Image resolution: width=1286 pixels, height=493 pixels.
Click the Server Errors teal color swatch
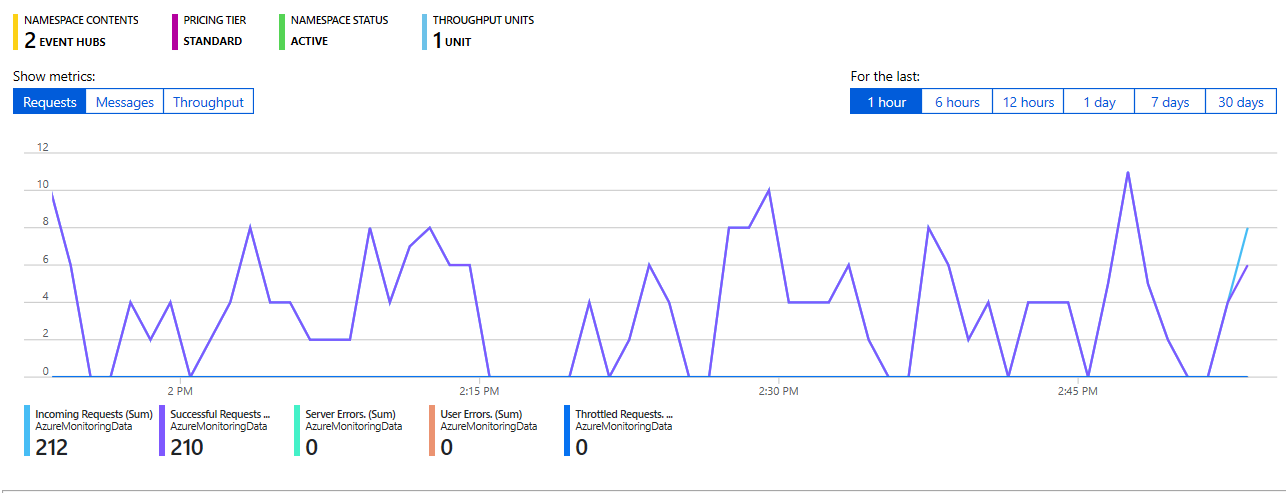click(x=297, y=431)
